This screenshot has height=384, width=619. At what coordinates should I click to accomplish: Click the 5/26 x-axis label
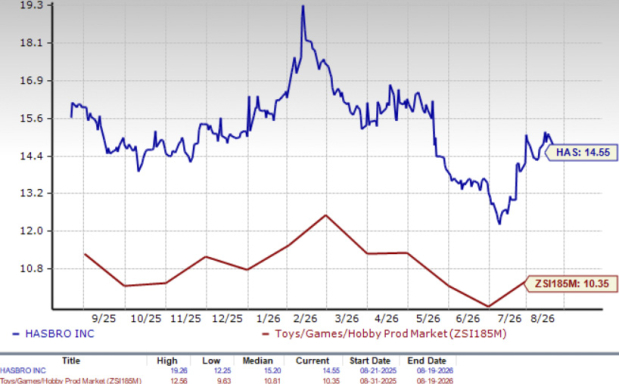pos(428,318)
